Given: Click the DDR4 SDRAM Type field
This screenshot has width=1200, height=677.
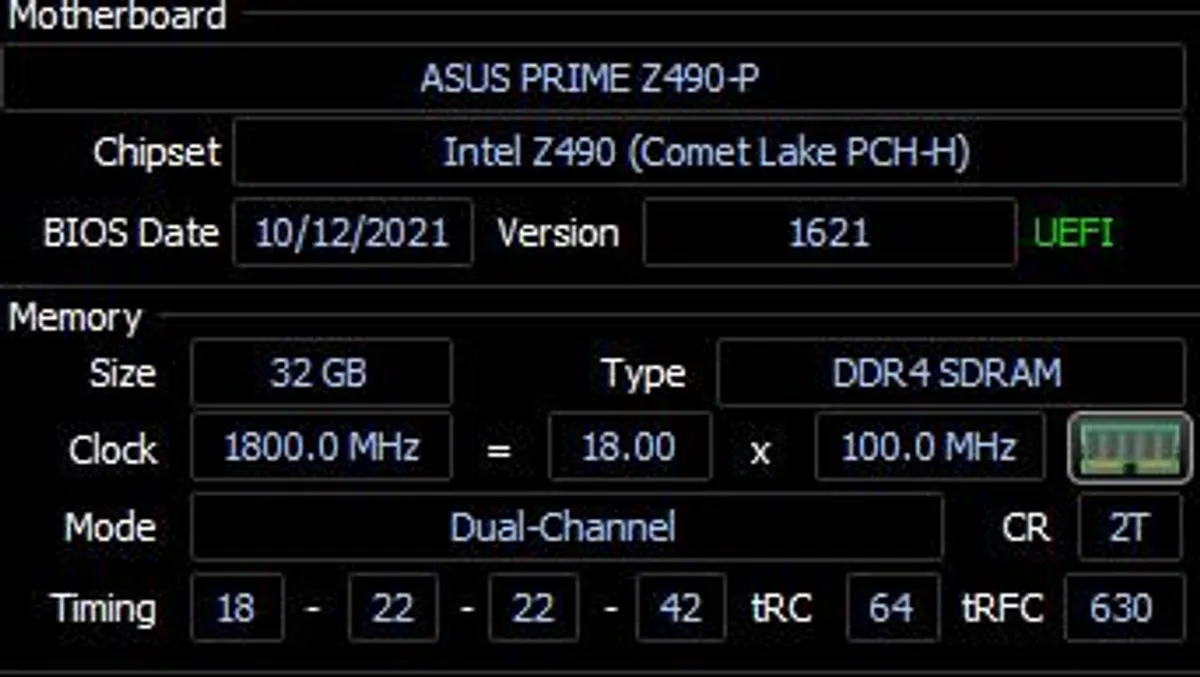Looking at the screenshot, I should click(952, 372).
